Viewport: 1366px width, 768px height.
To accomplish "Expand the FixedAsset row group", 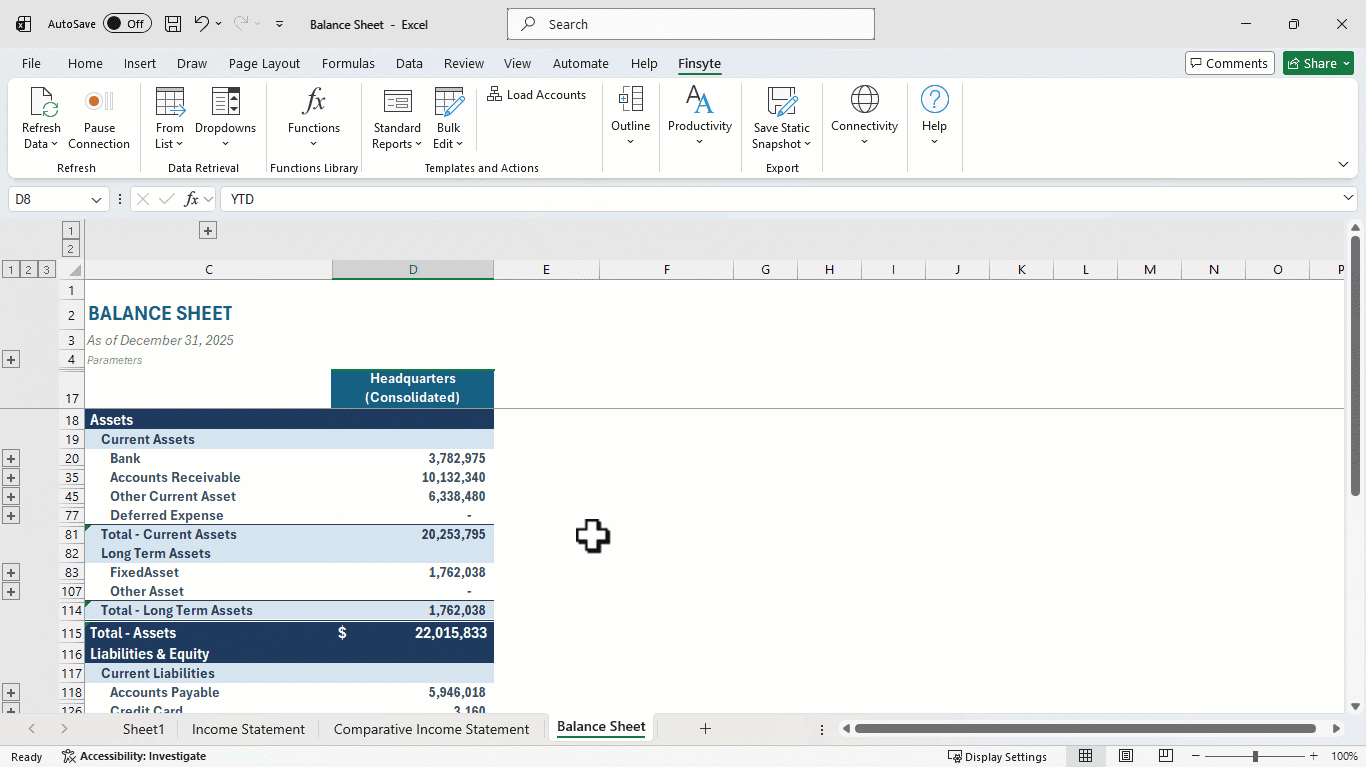I will pyautogui.click(x=11, y=572).
